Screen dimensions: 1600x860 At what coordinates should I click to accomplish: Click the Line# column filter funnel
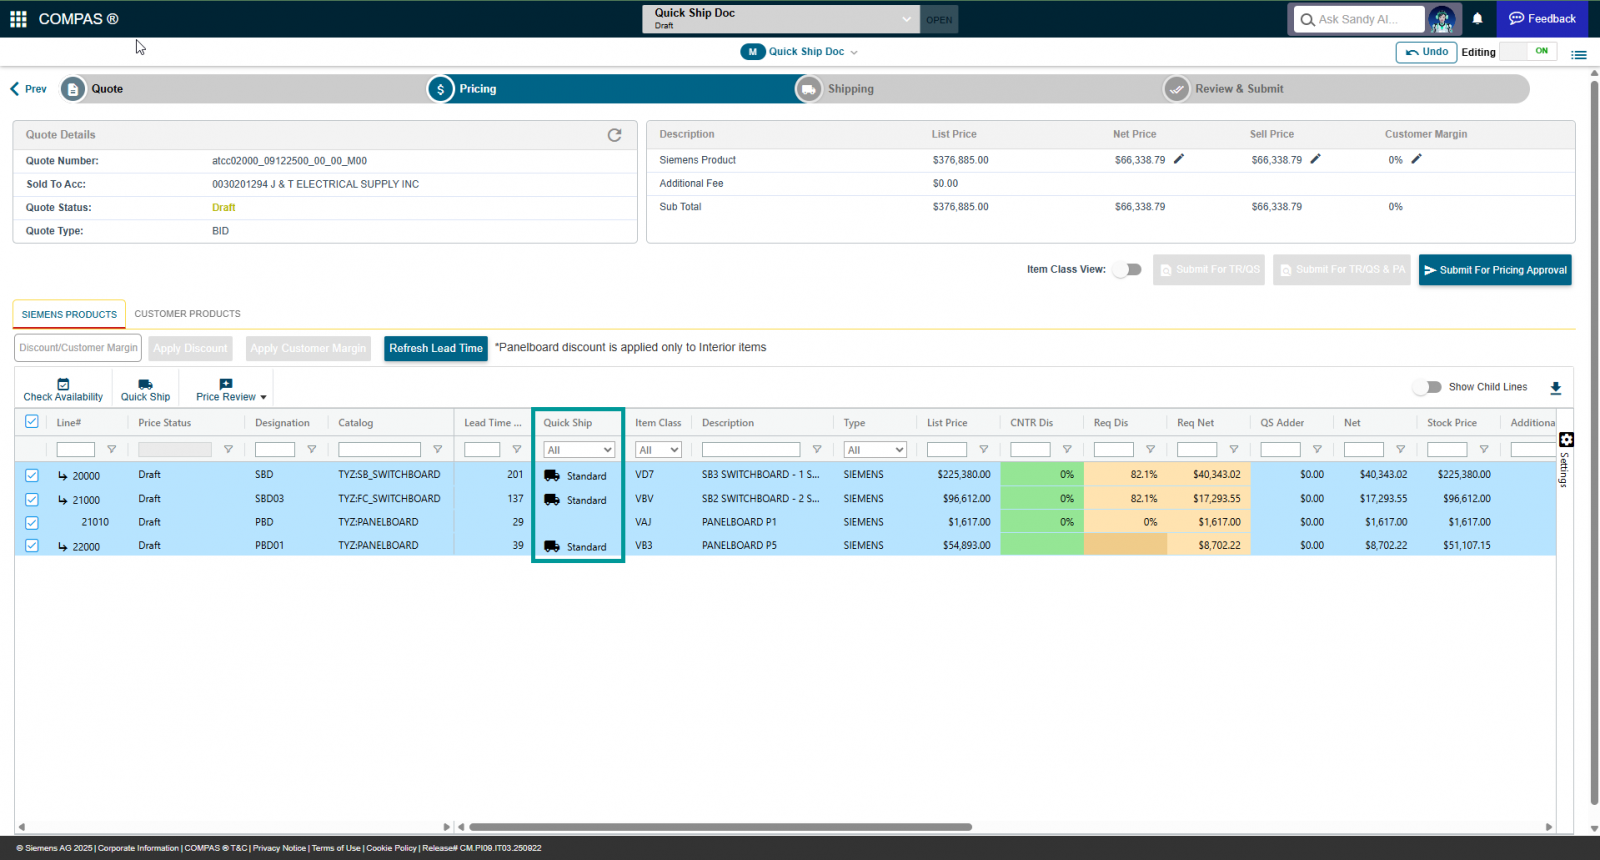111,450
